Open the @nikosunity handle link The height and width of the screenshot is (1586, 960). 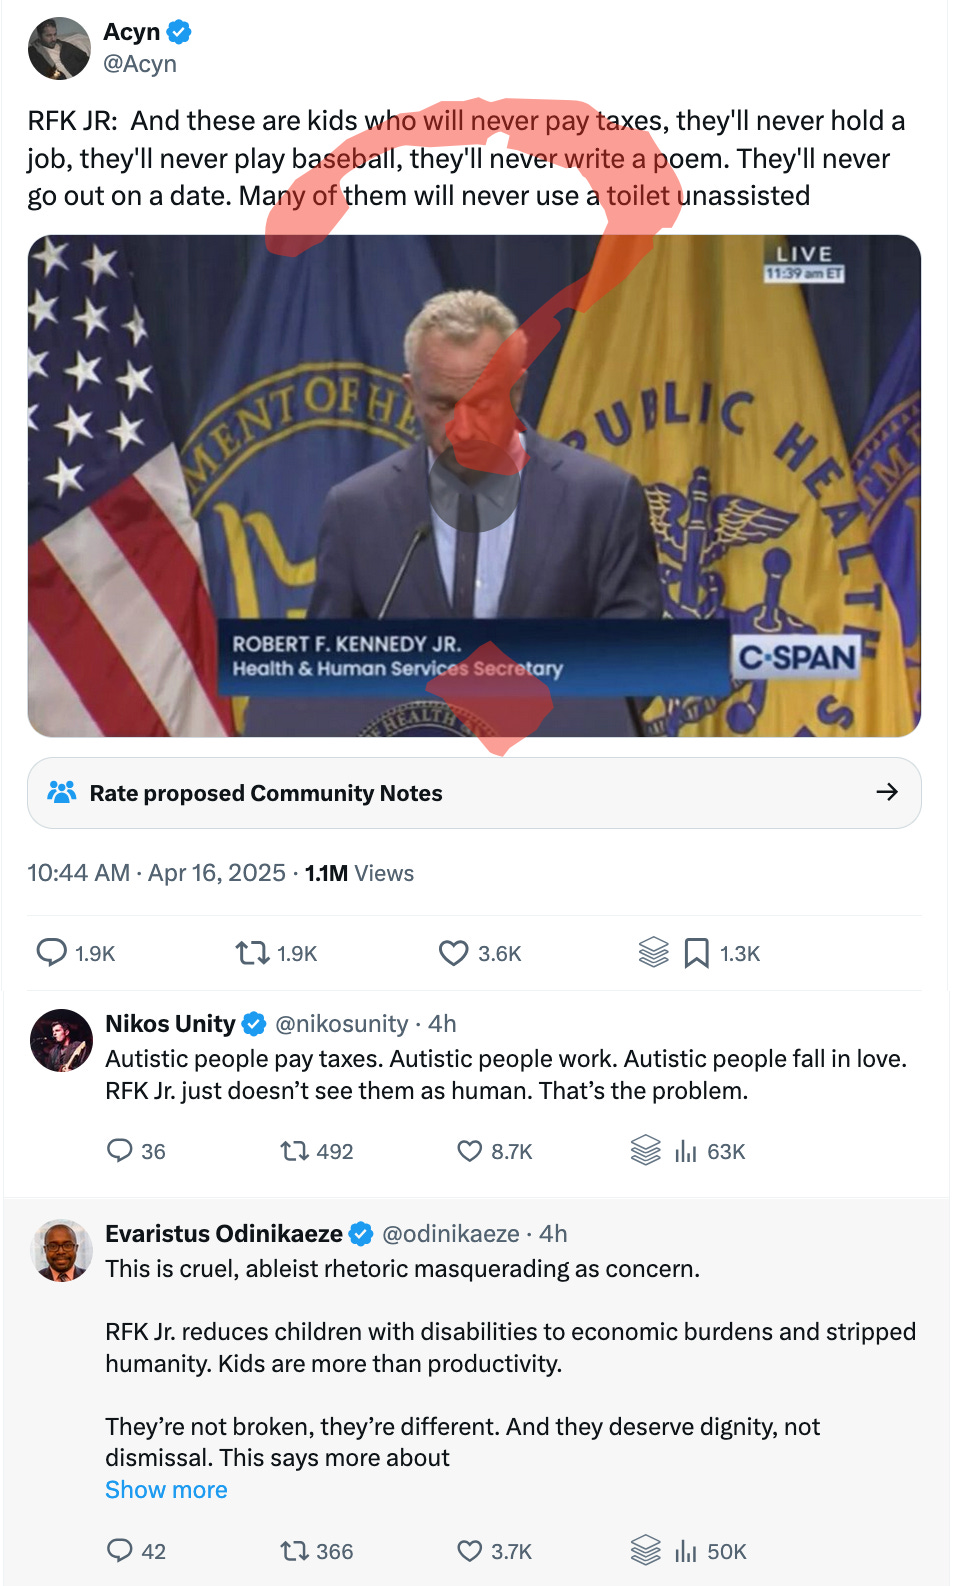(341, 1024)
